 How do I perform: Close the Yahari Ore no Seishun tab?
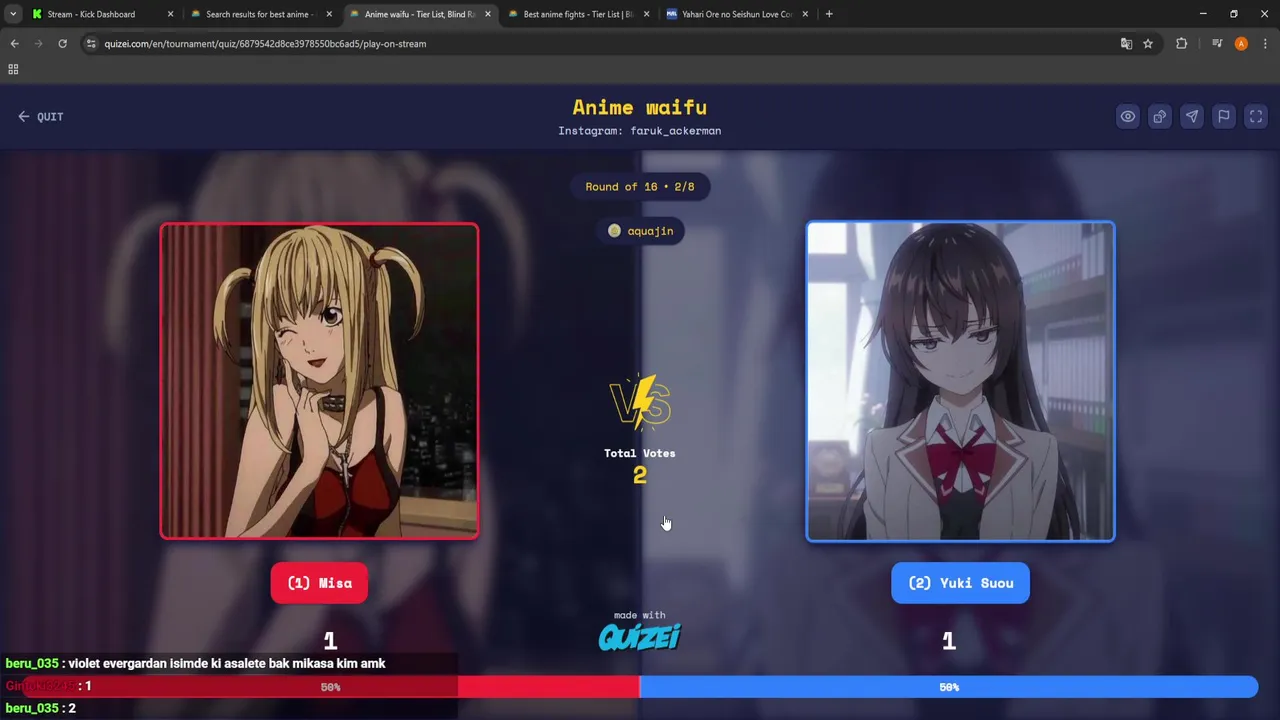click(805, 14)
